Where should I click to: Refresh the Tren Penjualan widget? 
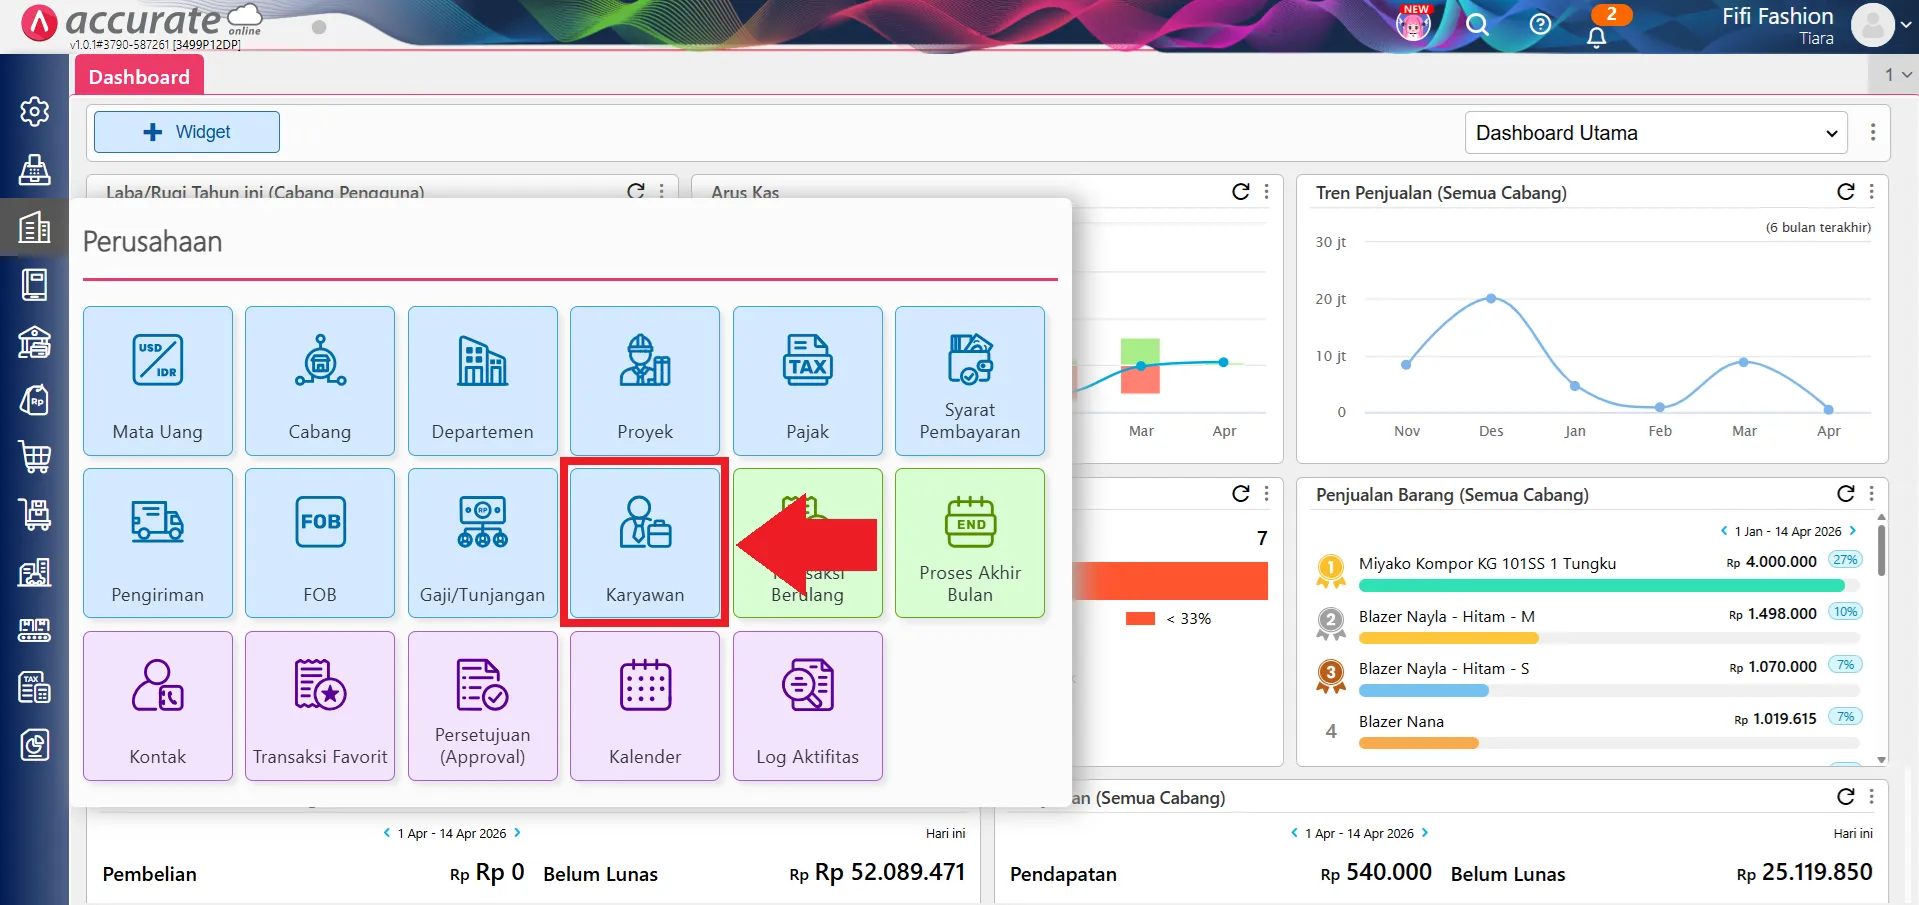[x=1846, y=192]
